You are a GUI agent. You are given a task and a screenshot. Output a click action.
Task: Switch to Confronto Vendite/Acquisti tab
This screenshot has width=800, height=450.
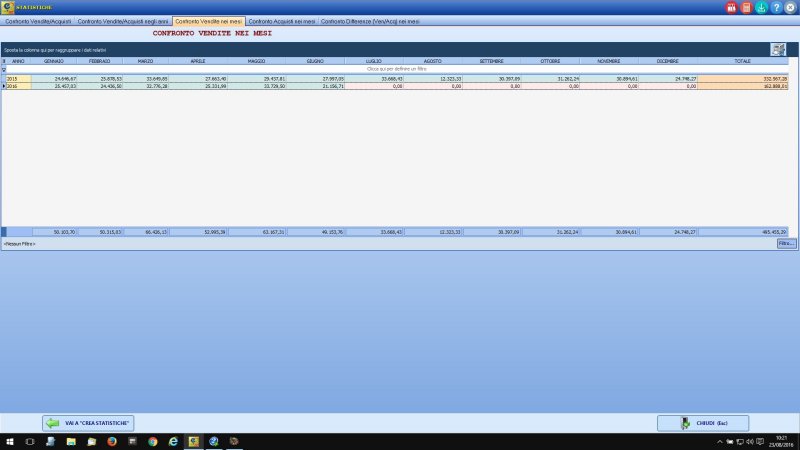click(38, 21)
